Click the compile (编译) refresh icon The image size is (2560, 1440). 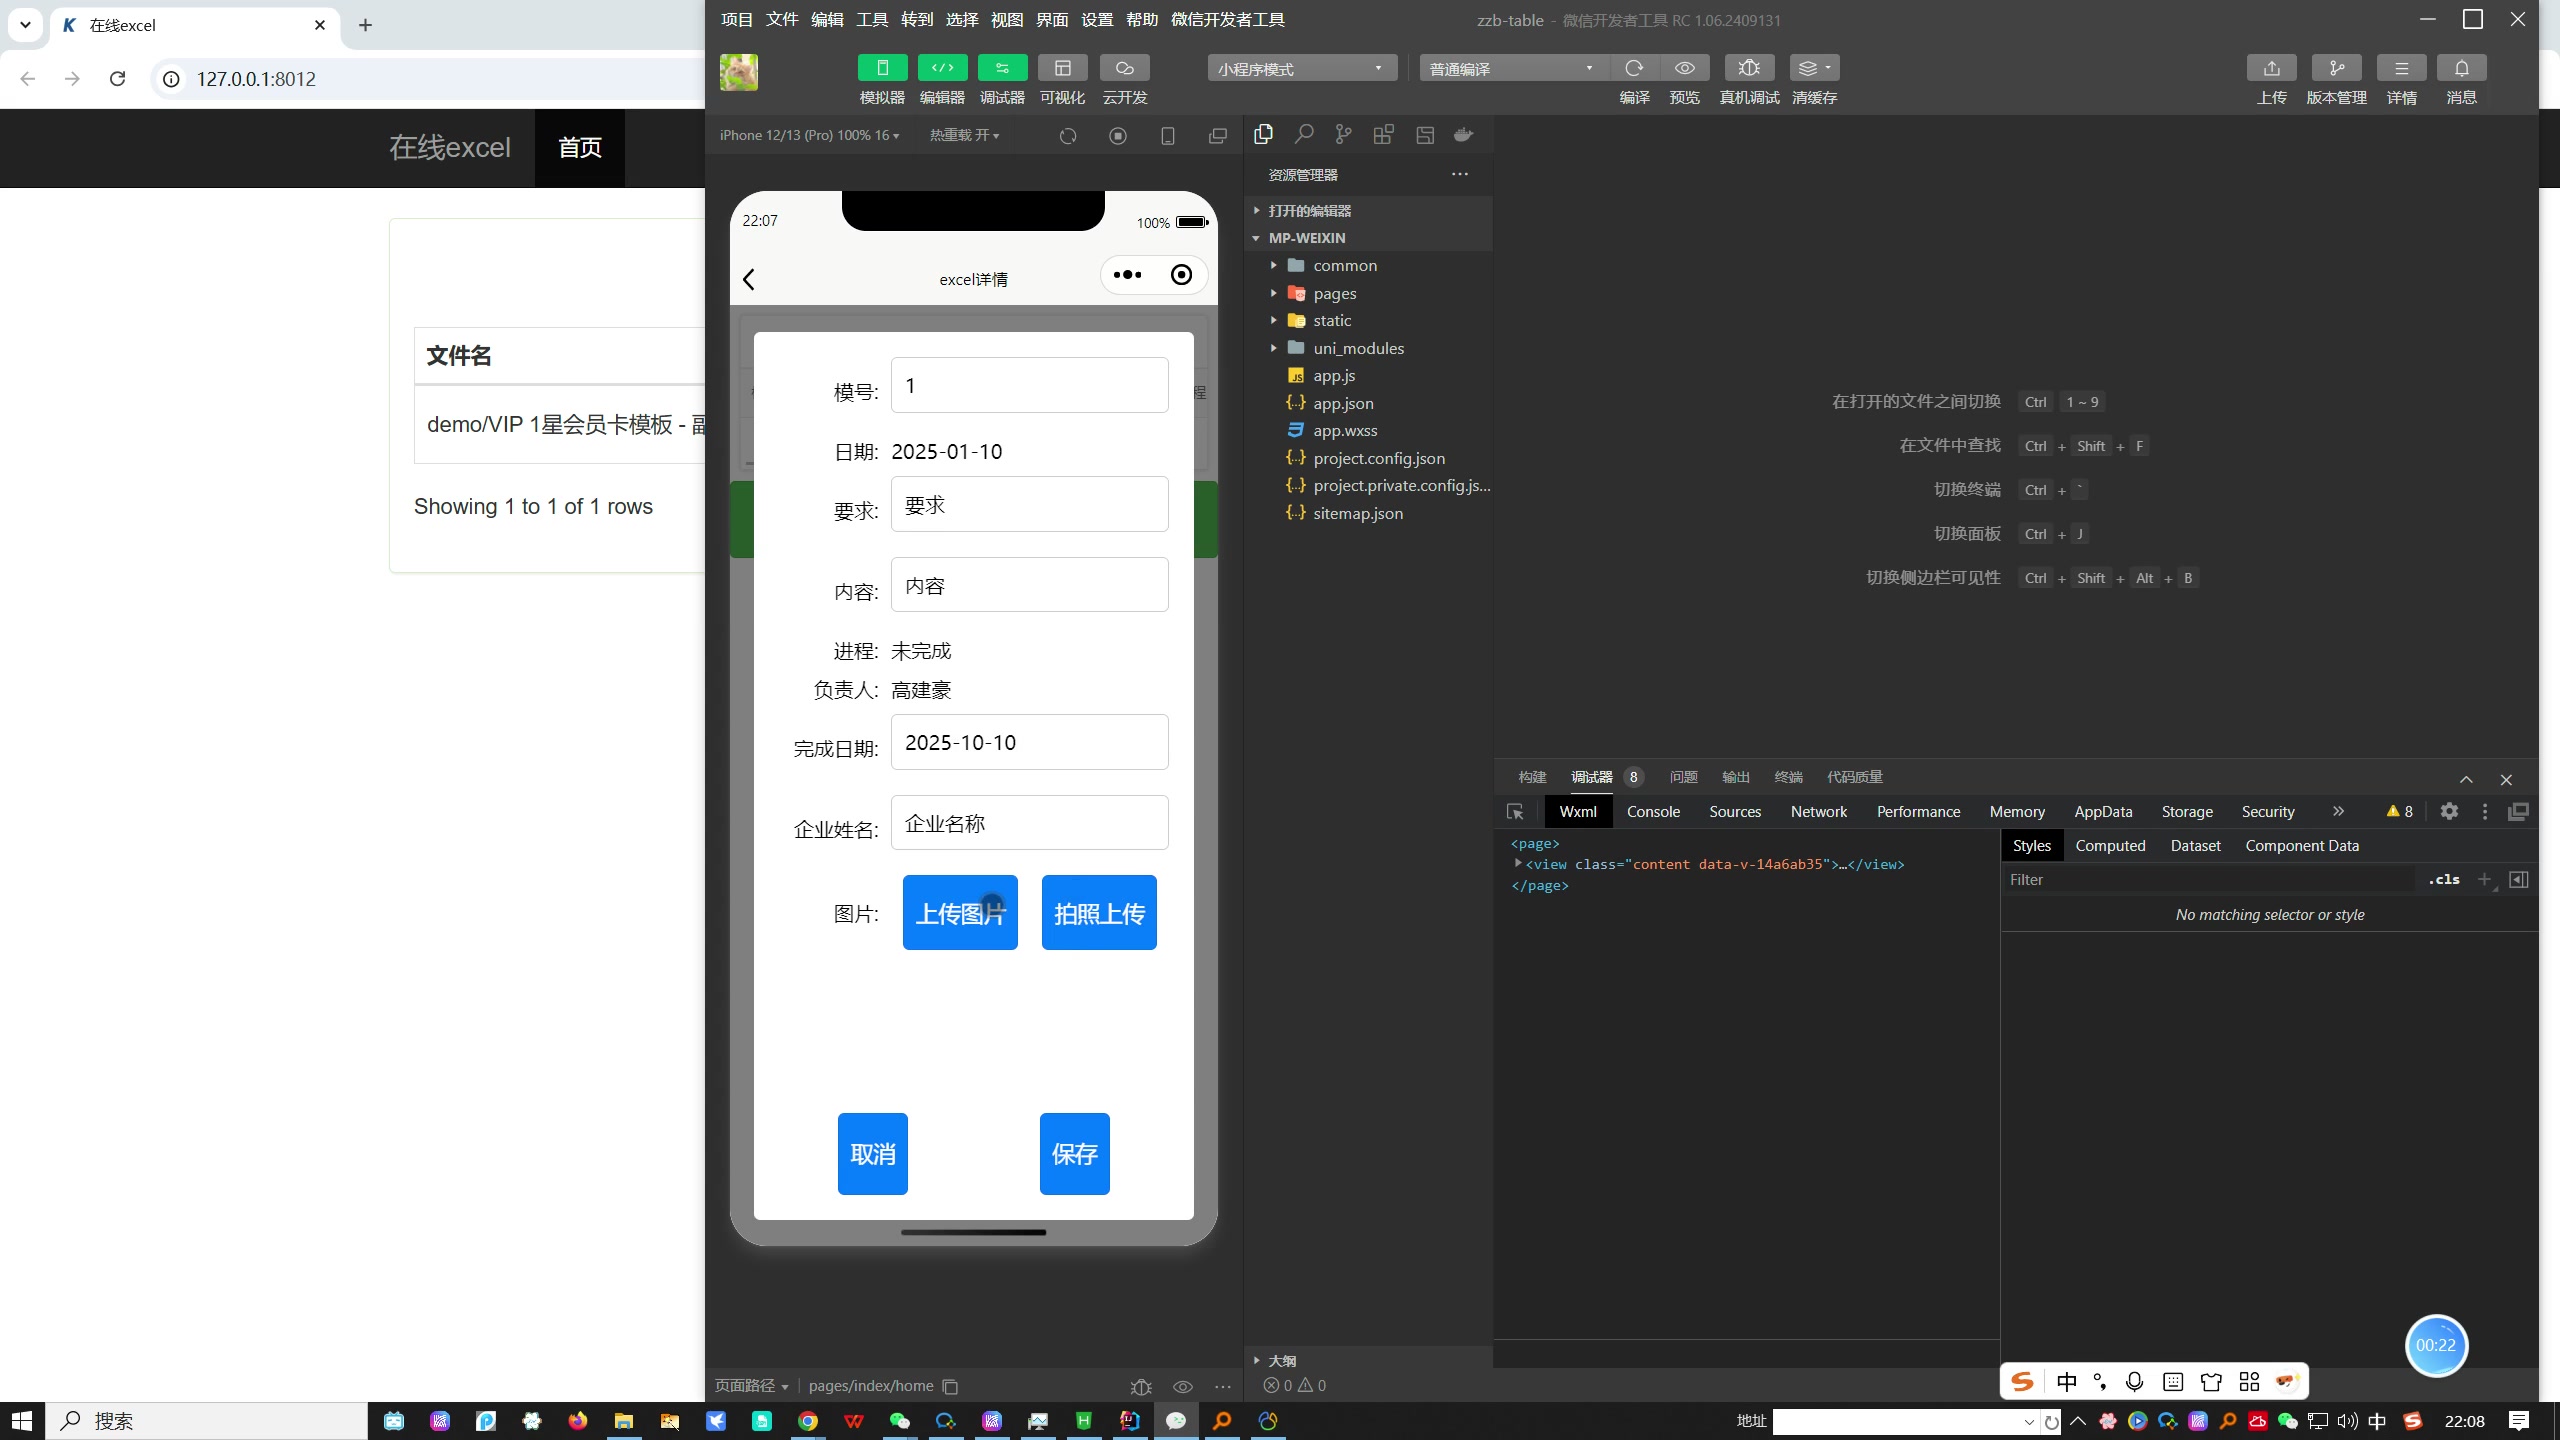[1634, 68]
